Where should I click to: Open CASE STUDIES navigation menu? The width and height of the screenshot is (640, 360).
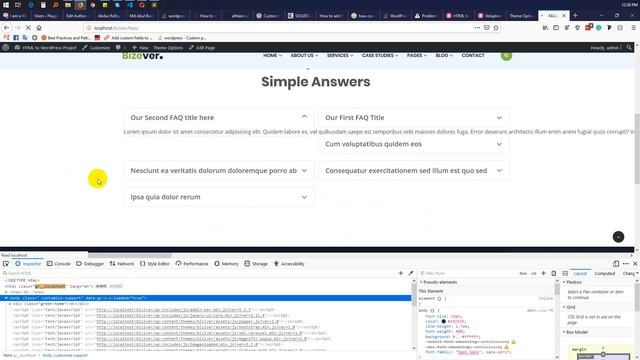coord(380,55)
